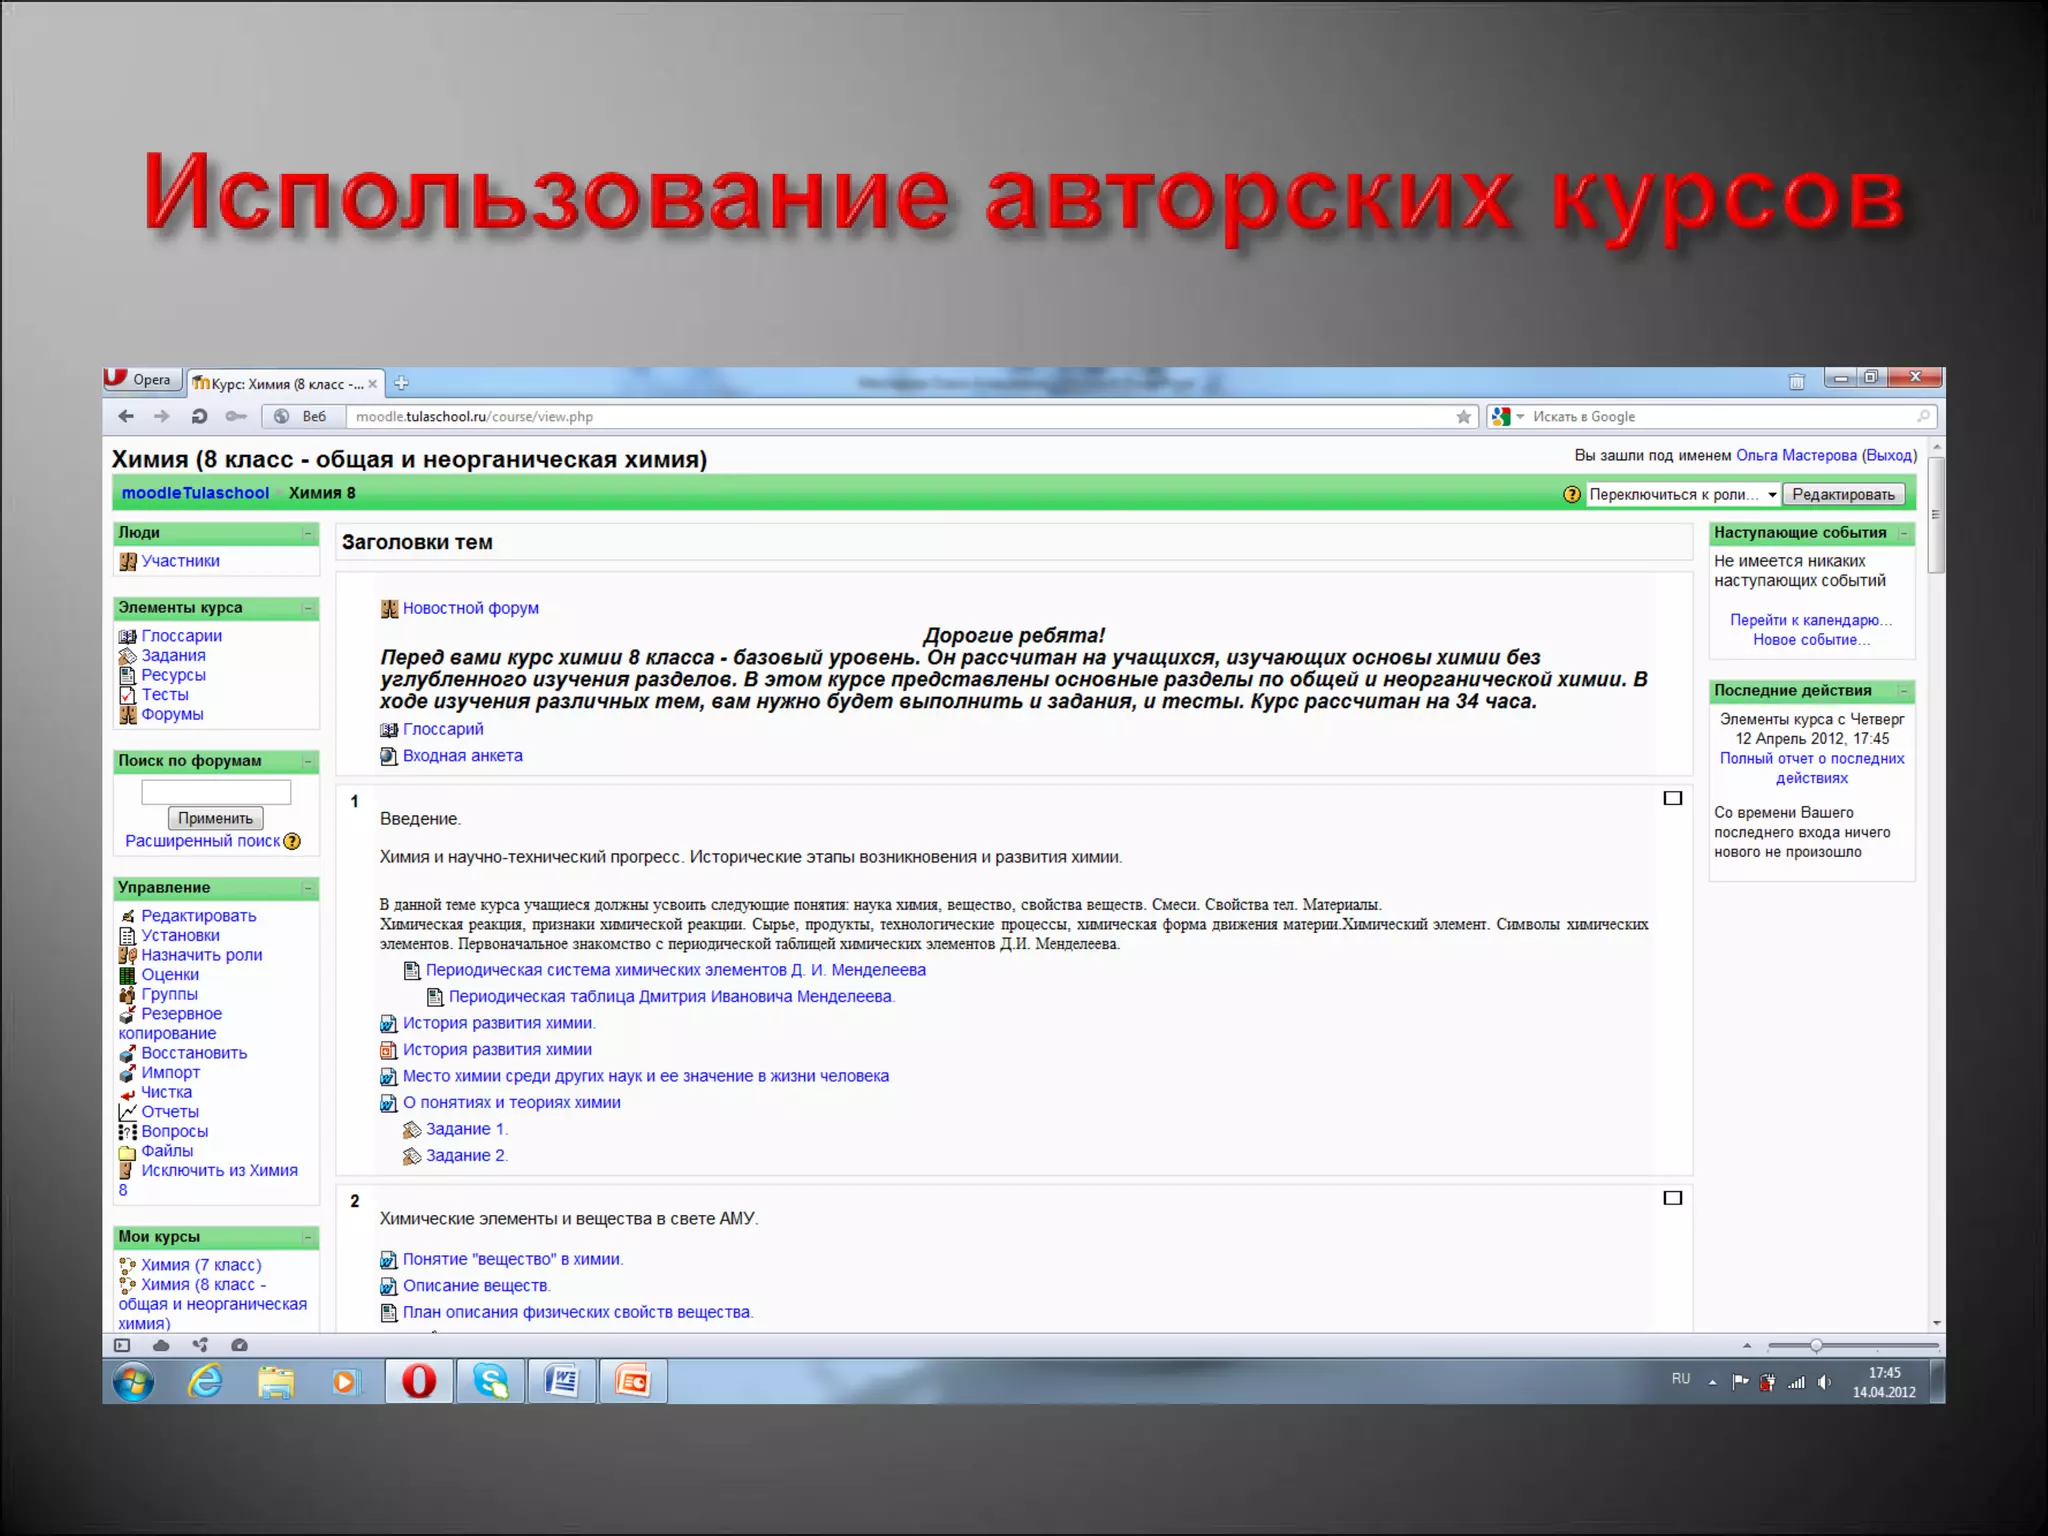Click the help icon beside Расширенный поиск
The image size is (2048, 1536).
click(292, 841)
